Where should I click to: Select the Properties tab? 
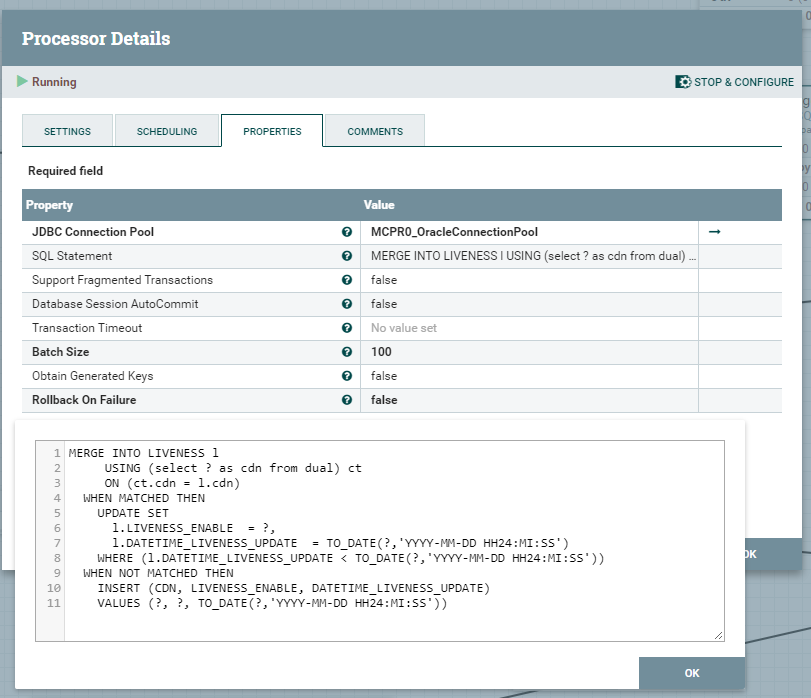[272, 131]
